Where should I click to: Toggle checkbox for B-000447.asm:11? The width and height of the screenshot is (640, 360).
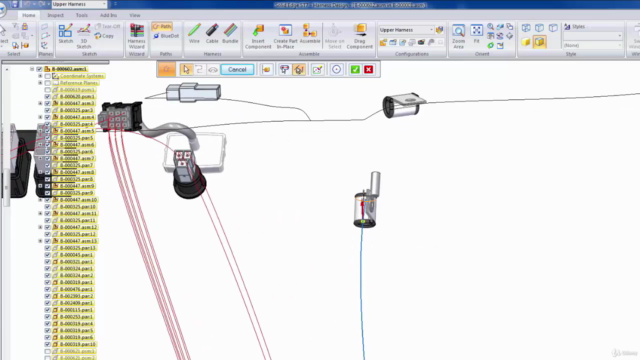coord(48,213)
